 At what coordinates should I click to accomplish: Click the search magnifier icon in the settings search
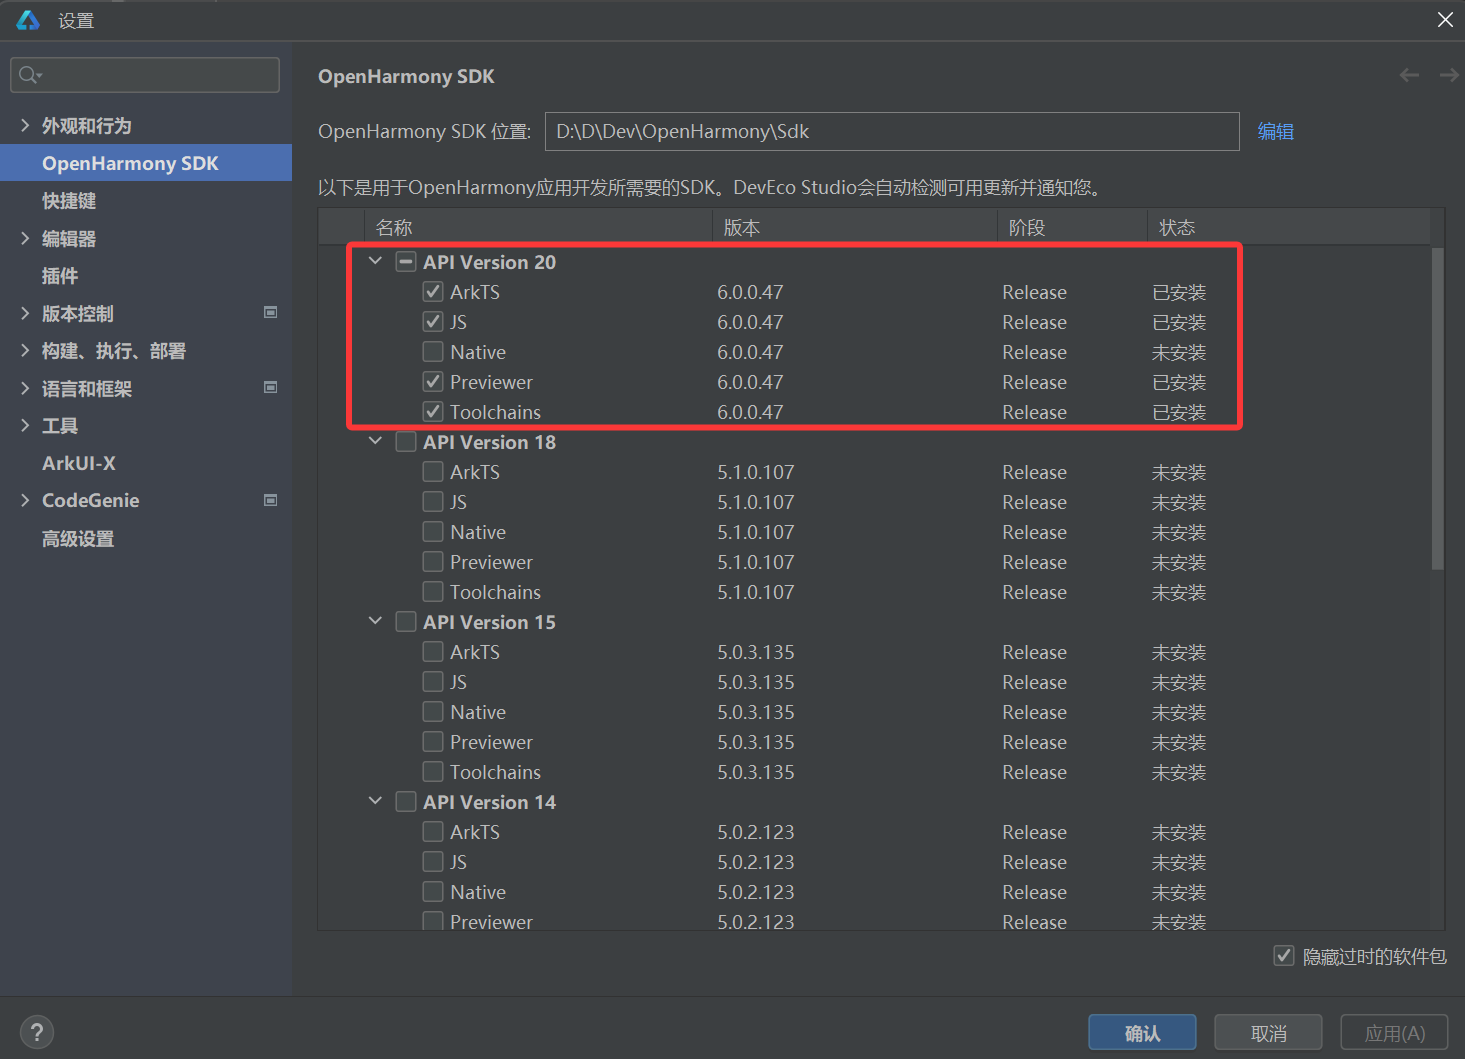pos(29,75)
